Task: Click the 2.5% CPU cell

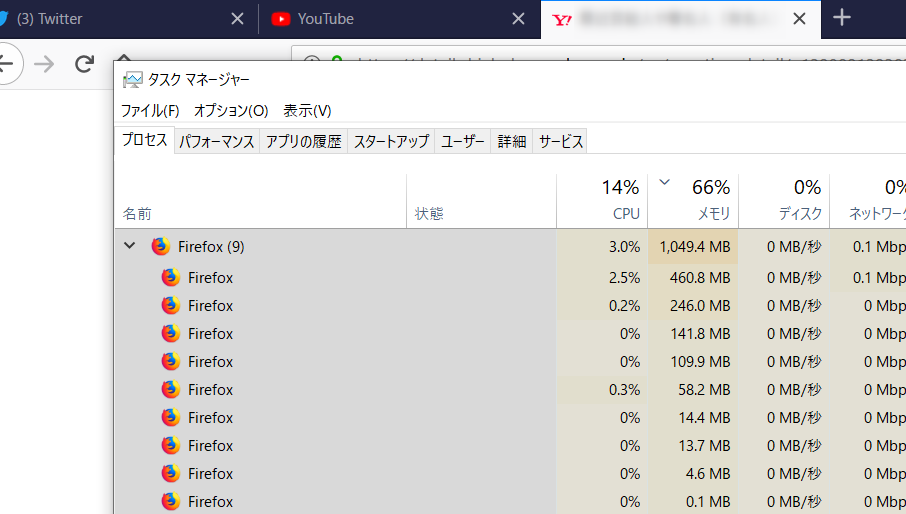Action: pos(602,278)
